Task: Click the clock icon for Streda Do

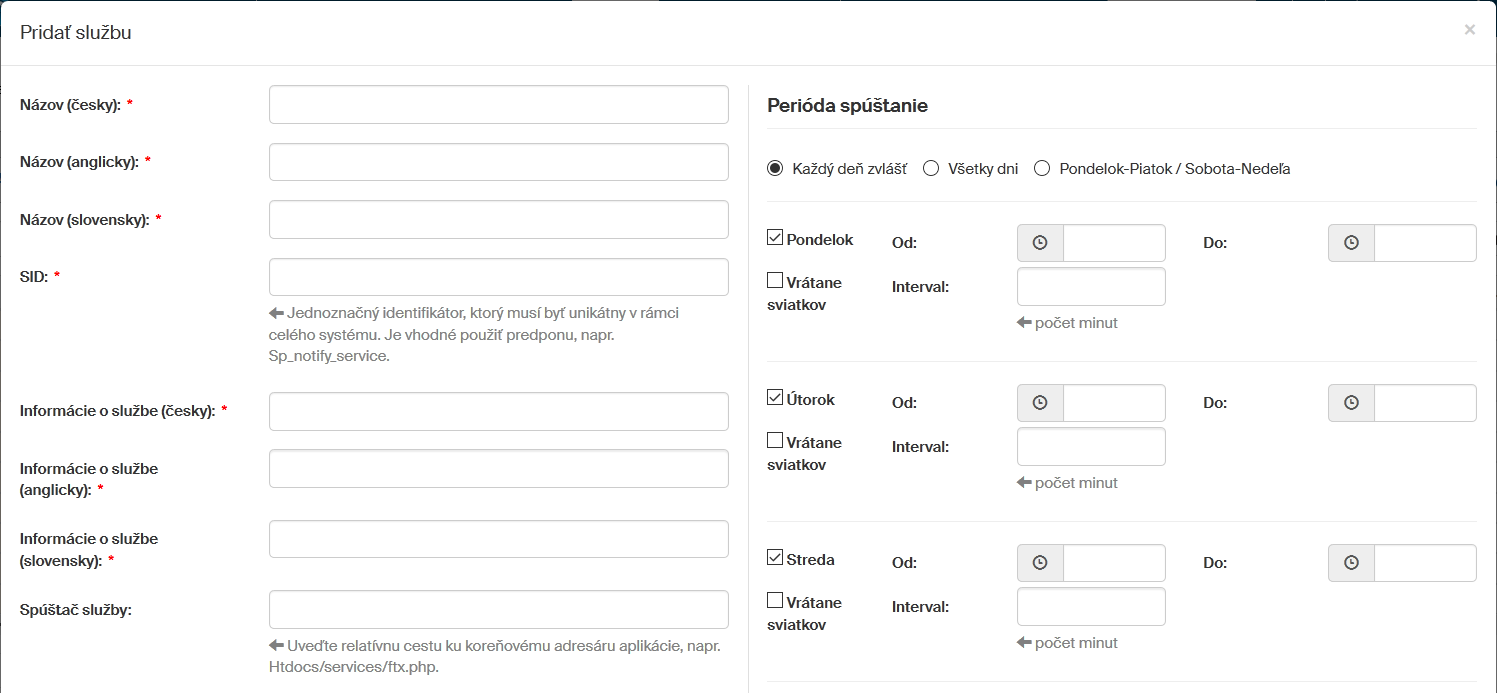Action: (1351, 563)
